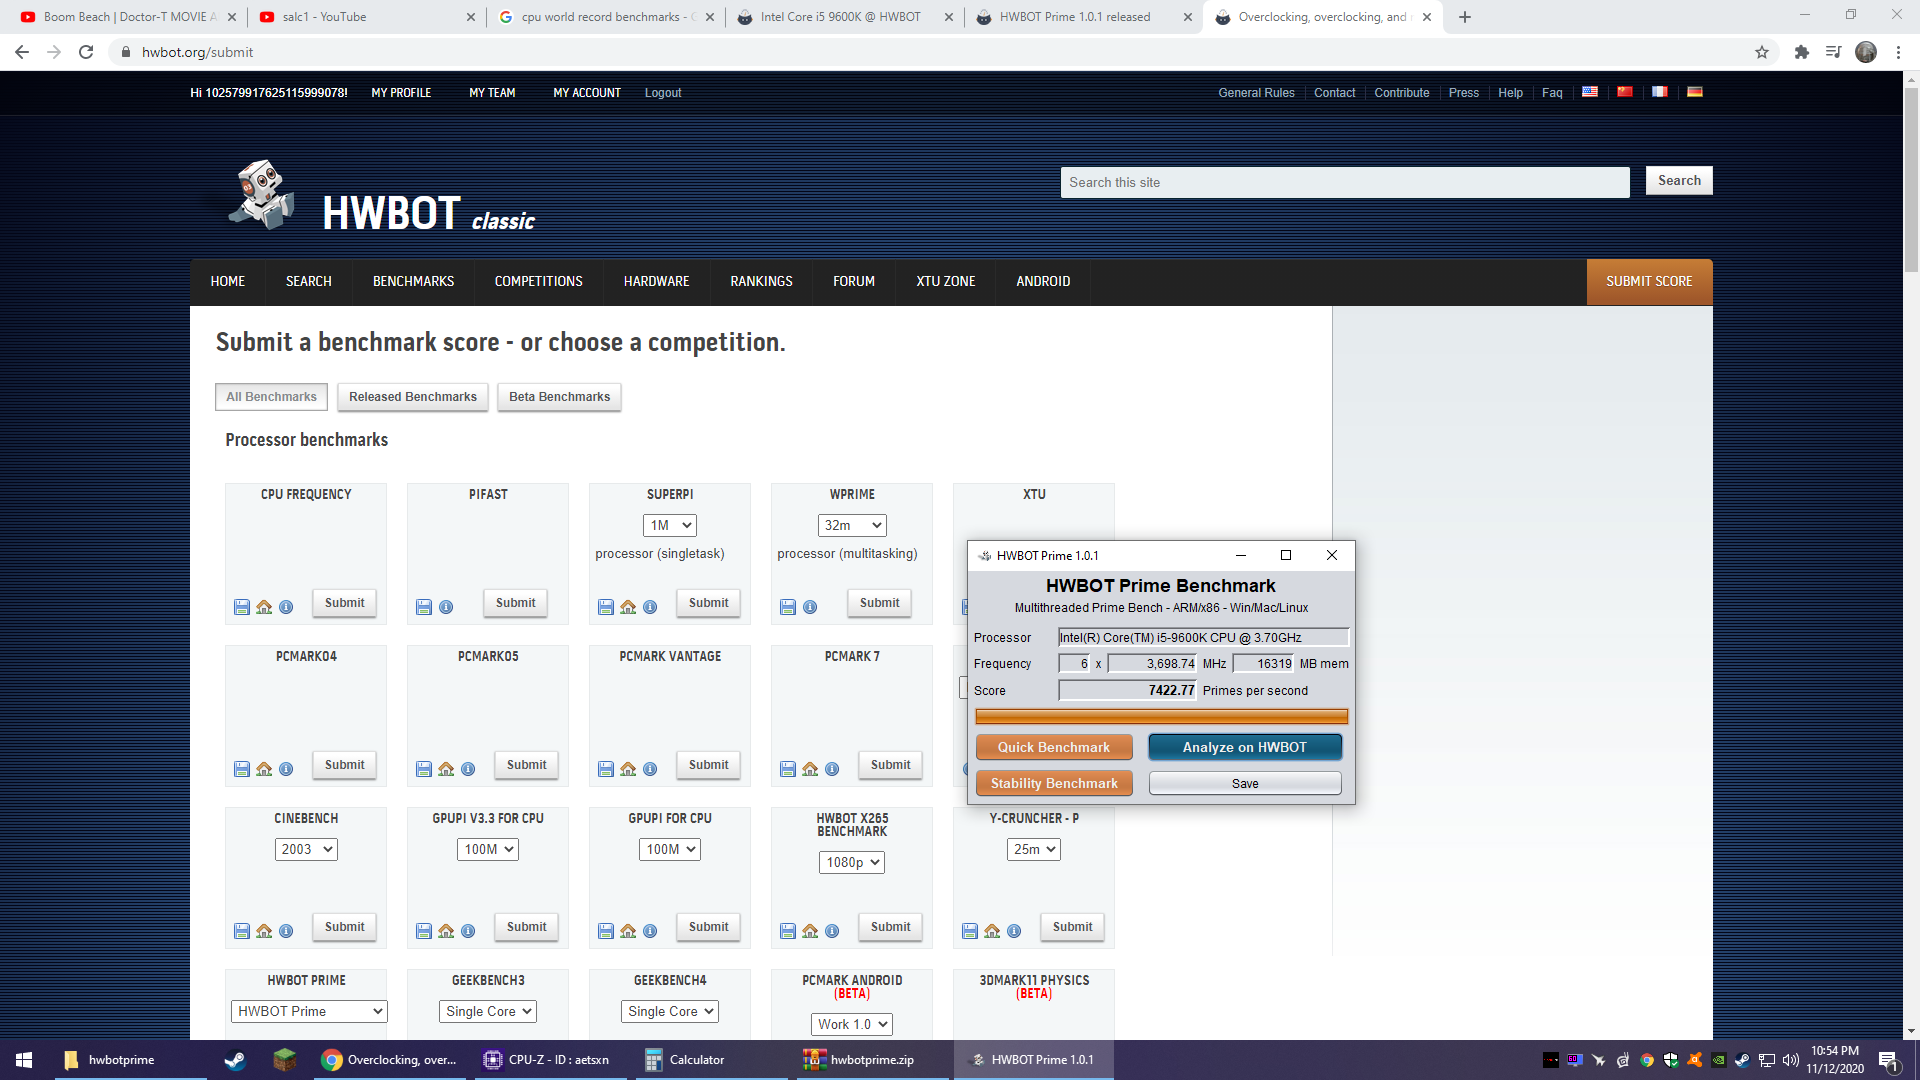Open the Chrome profile avatar
The width and height of the screenshot is (1920, 1080).
(1866, 52)
